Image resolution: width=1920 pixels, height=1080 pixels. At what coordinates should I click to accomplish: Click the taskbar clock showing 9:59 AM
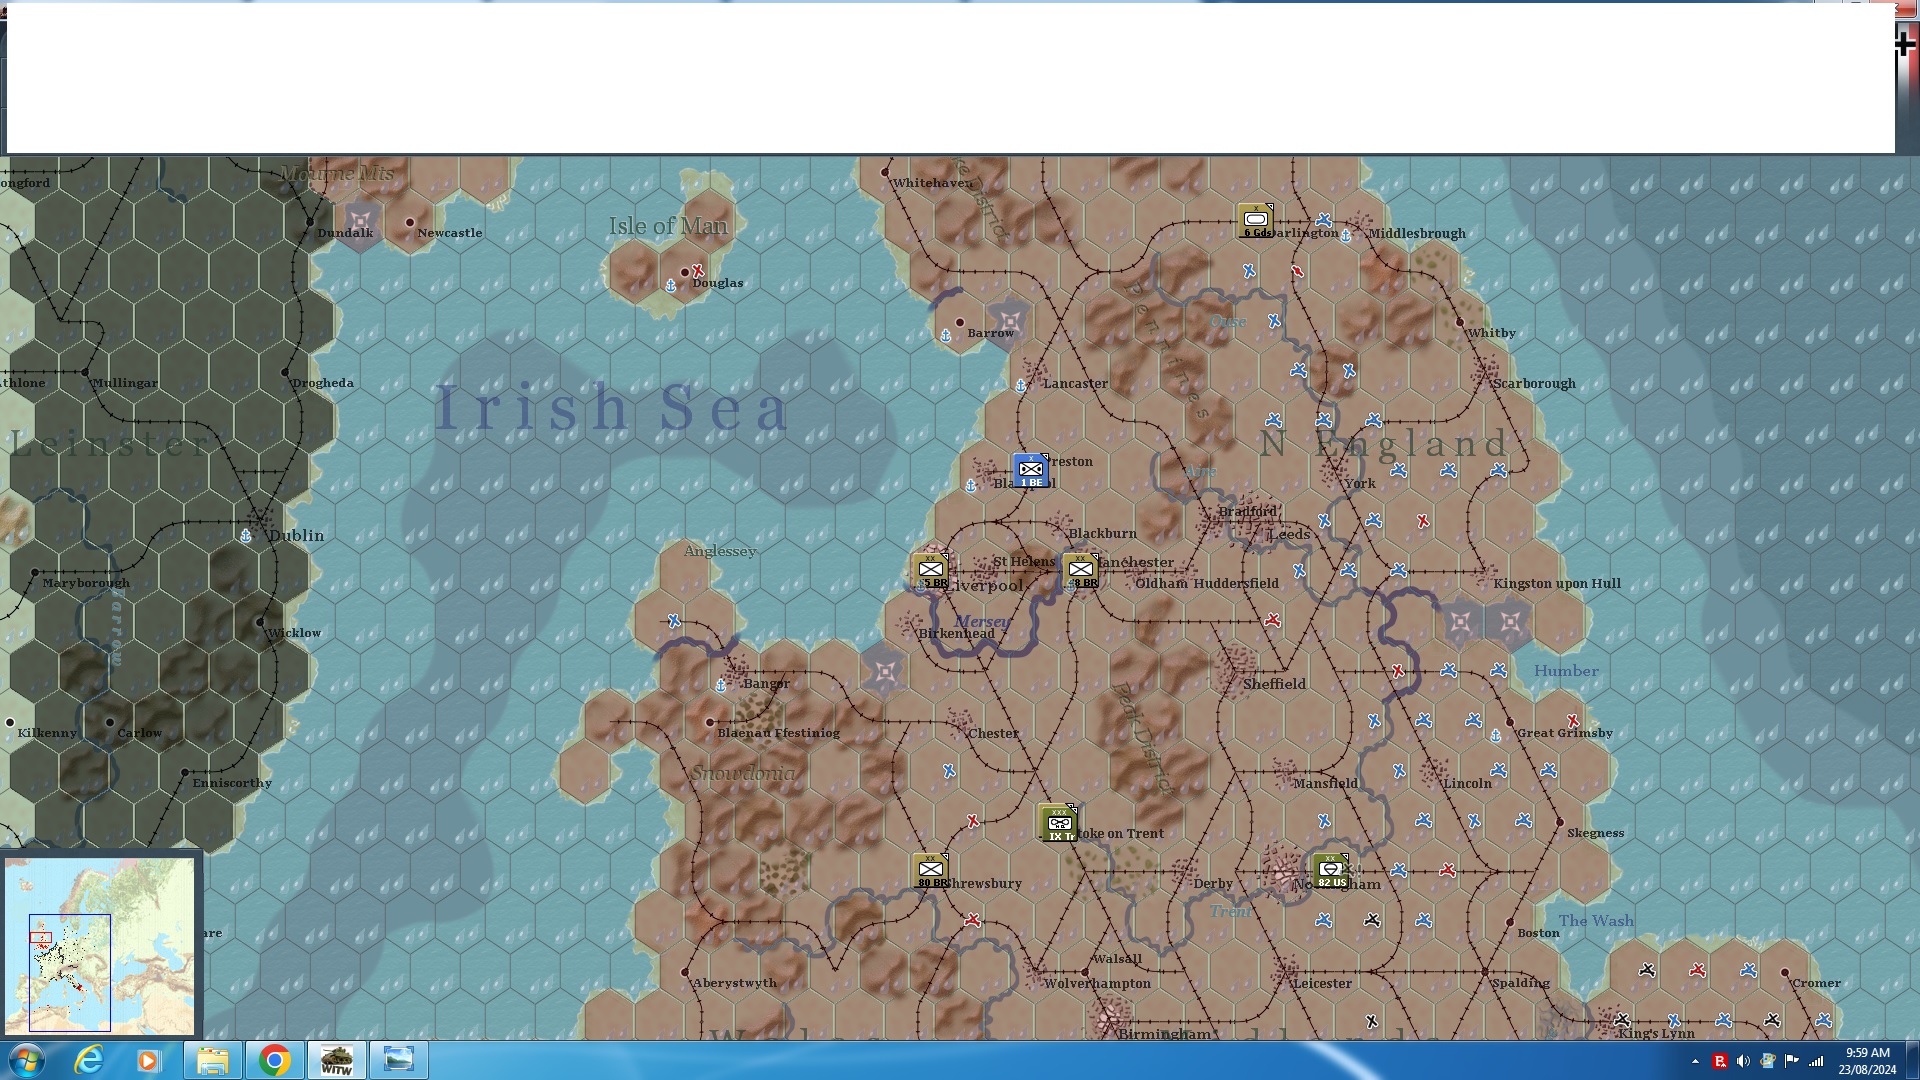pyautogui.click(x=1866, y=1060)
